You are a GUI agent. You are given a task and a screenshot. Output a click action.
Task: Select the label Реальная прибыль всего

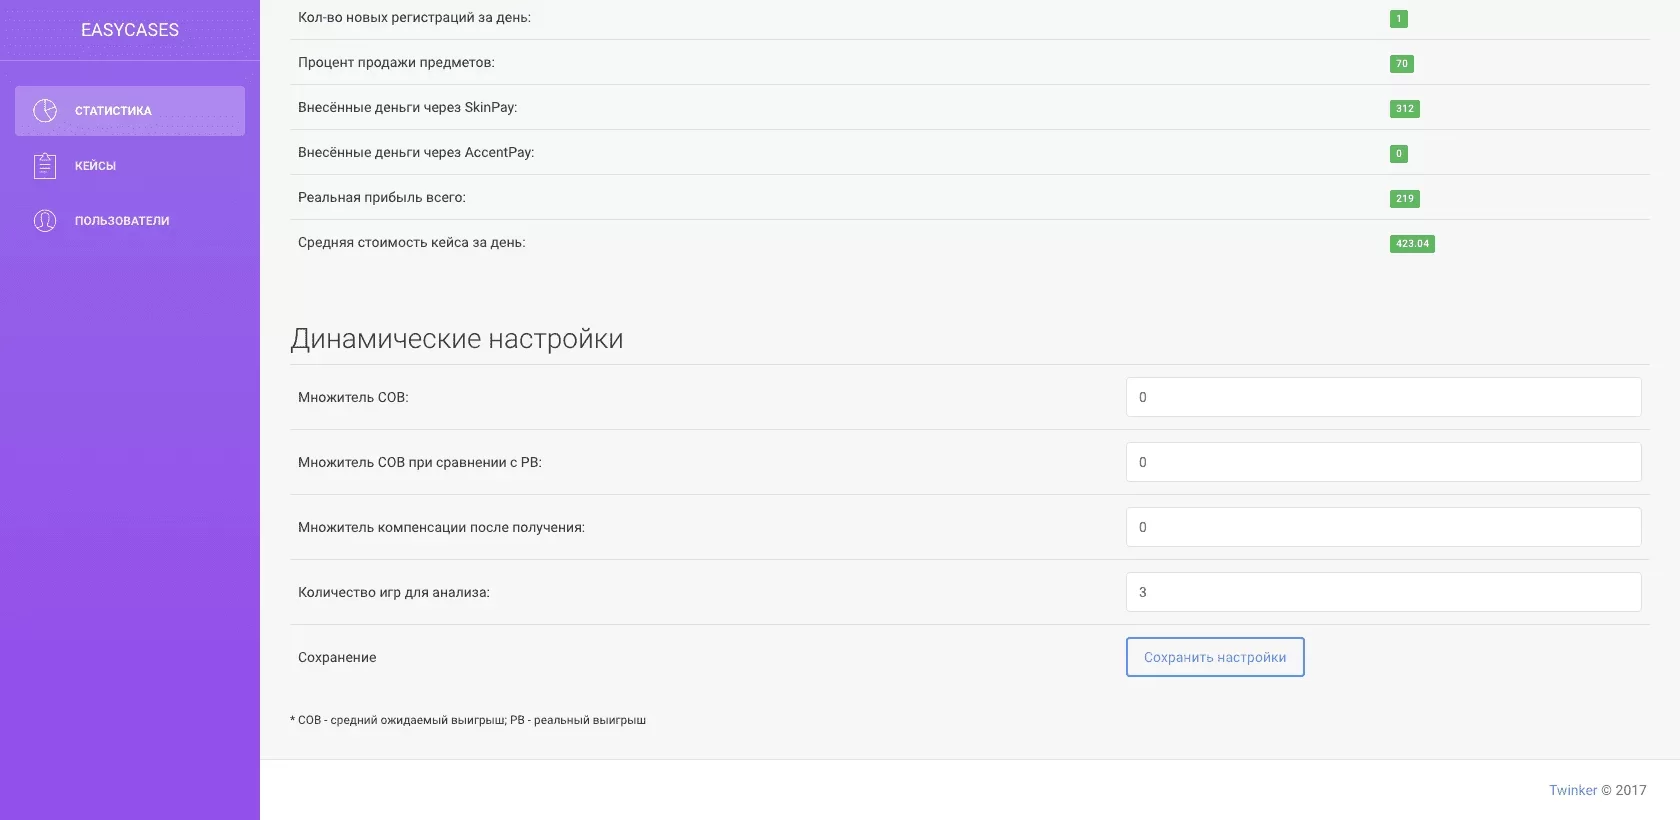point(382,198)
